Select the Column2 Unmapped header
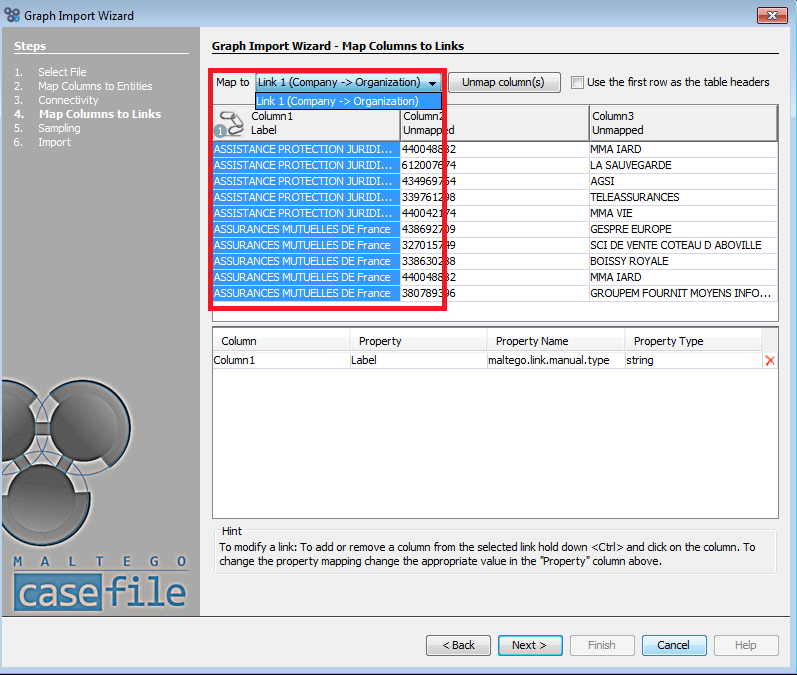Viewport: 797px width, 675px height. 495,123
